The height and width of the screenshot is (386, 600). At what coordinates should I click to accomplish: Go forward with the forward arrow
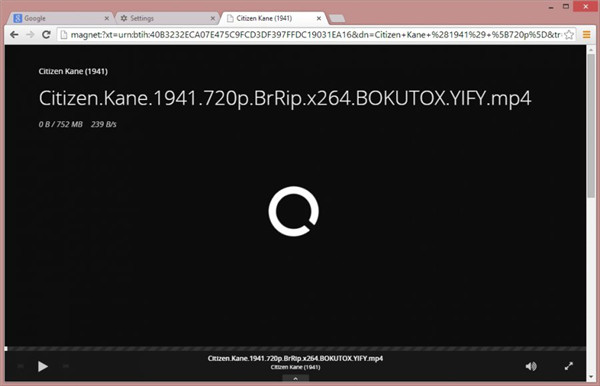coord(30,35)
